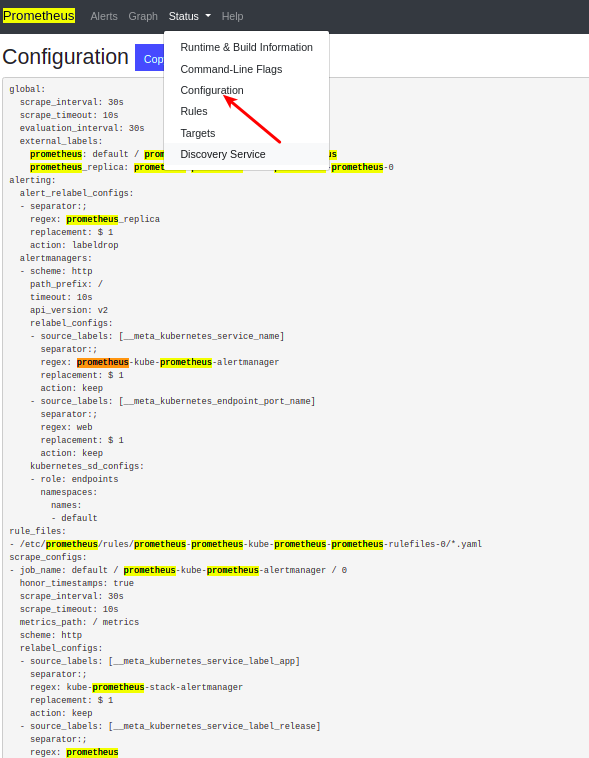The image size is (589, 758).
Task: Click the rulefiles-0/*.yaml path line
Action: coord(246,544)
